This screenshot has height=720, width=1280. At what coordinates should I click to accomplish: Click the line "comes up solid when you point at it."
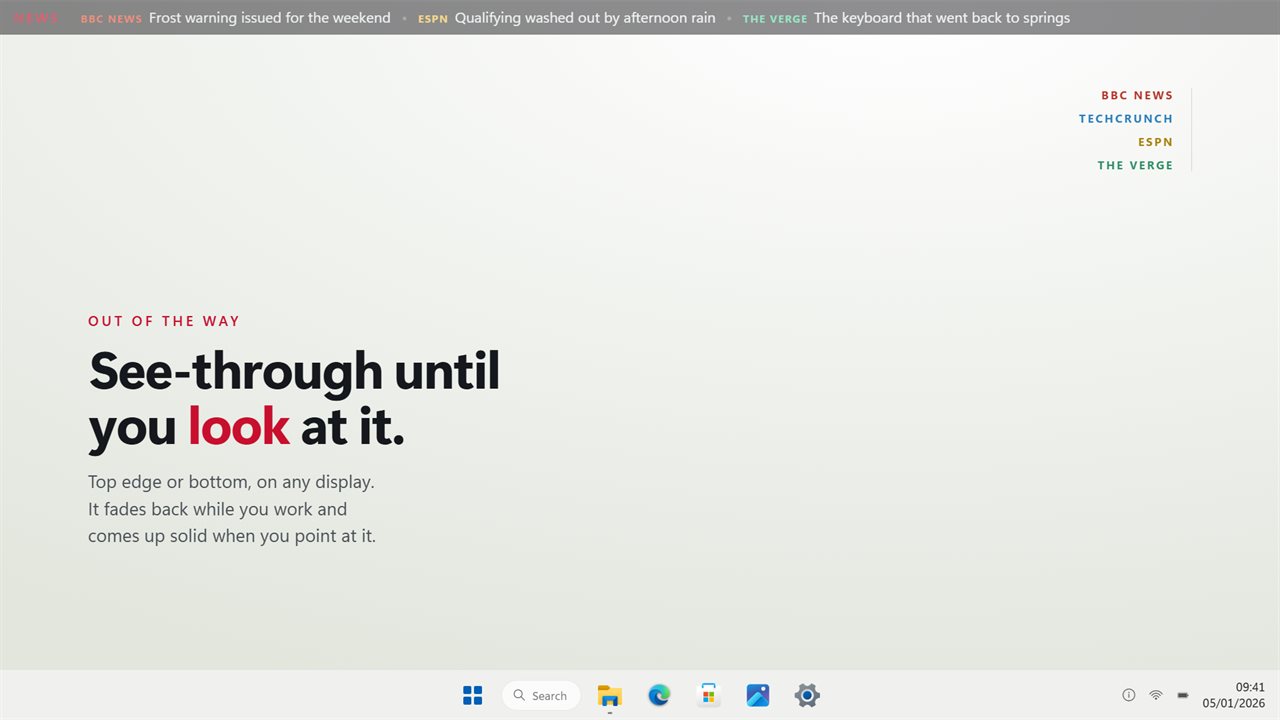pyautogui.click(x=232, y=536)
